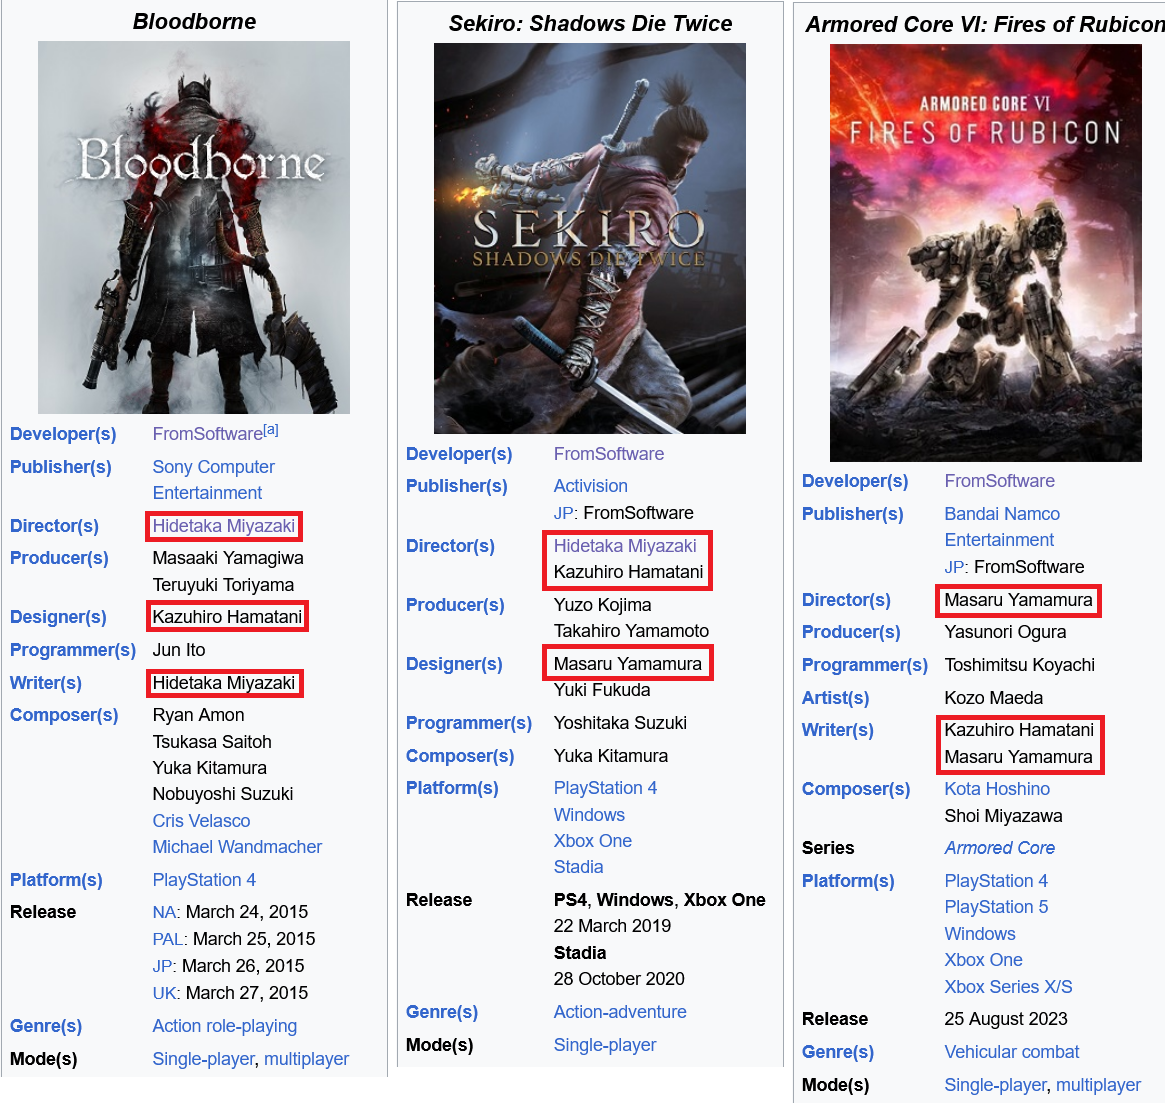Click Composer(s) label in Bloodborne infobox
Image resolution: width=1165 pixels, height=1111 pixels.
click(64, 715)
